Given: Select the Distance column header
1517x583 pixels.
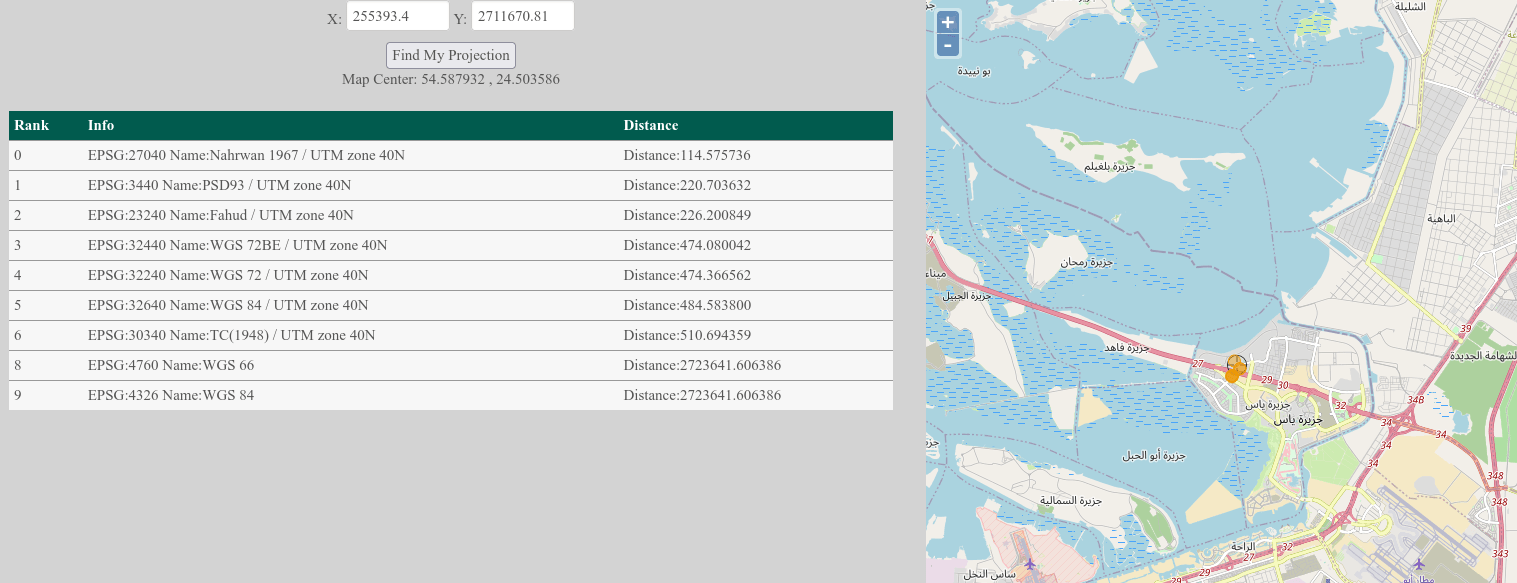Looking at the screenshot, I should [756, 126].
